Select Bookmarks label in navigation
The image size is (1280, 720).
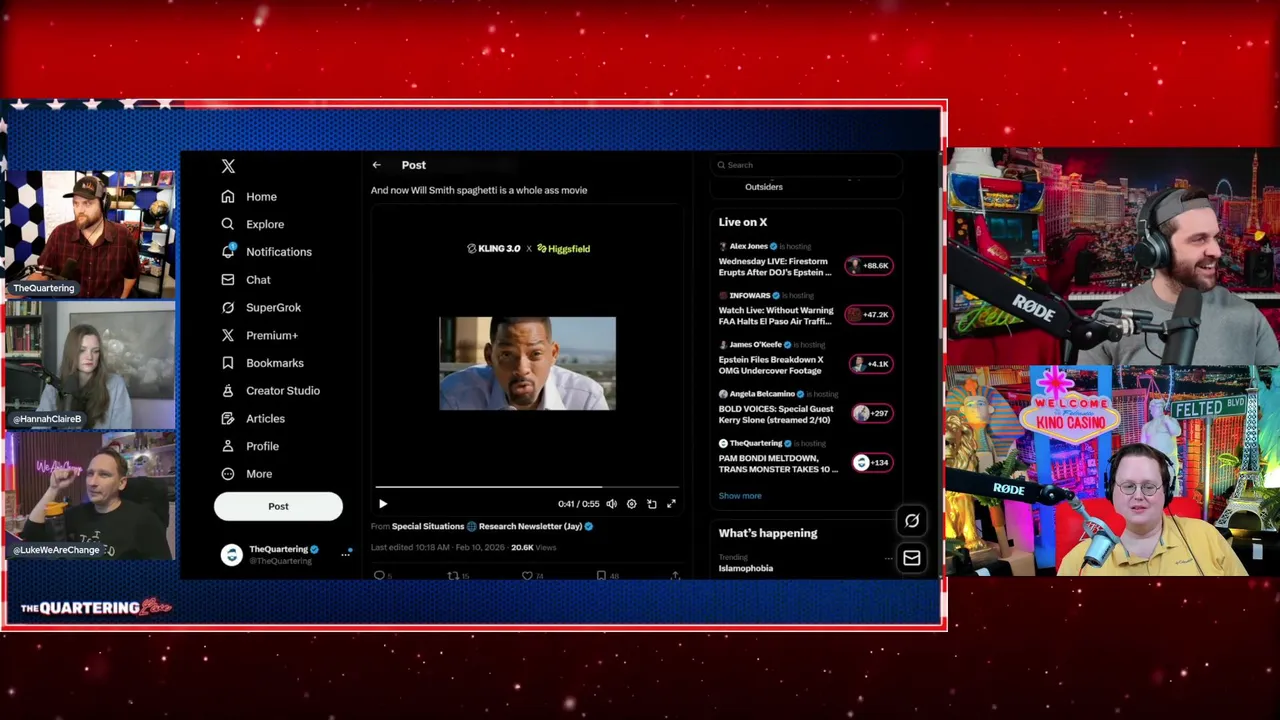275,363
